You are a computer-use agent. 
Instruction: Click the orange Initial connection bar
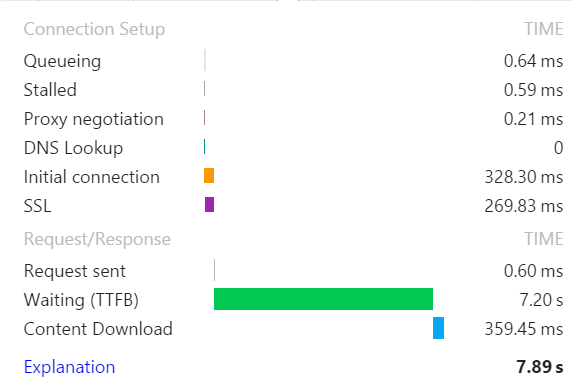[x=209, y=175]
